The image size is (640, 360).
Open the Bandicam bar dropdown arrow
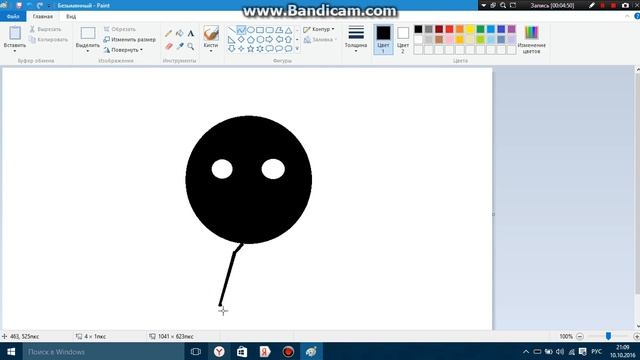pos(484,5)
